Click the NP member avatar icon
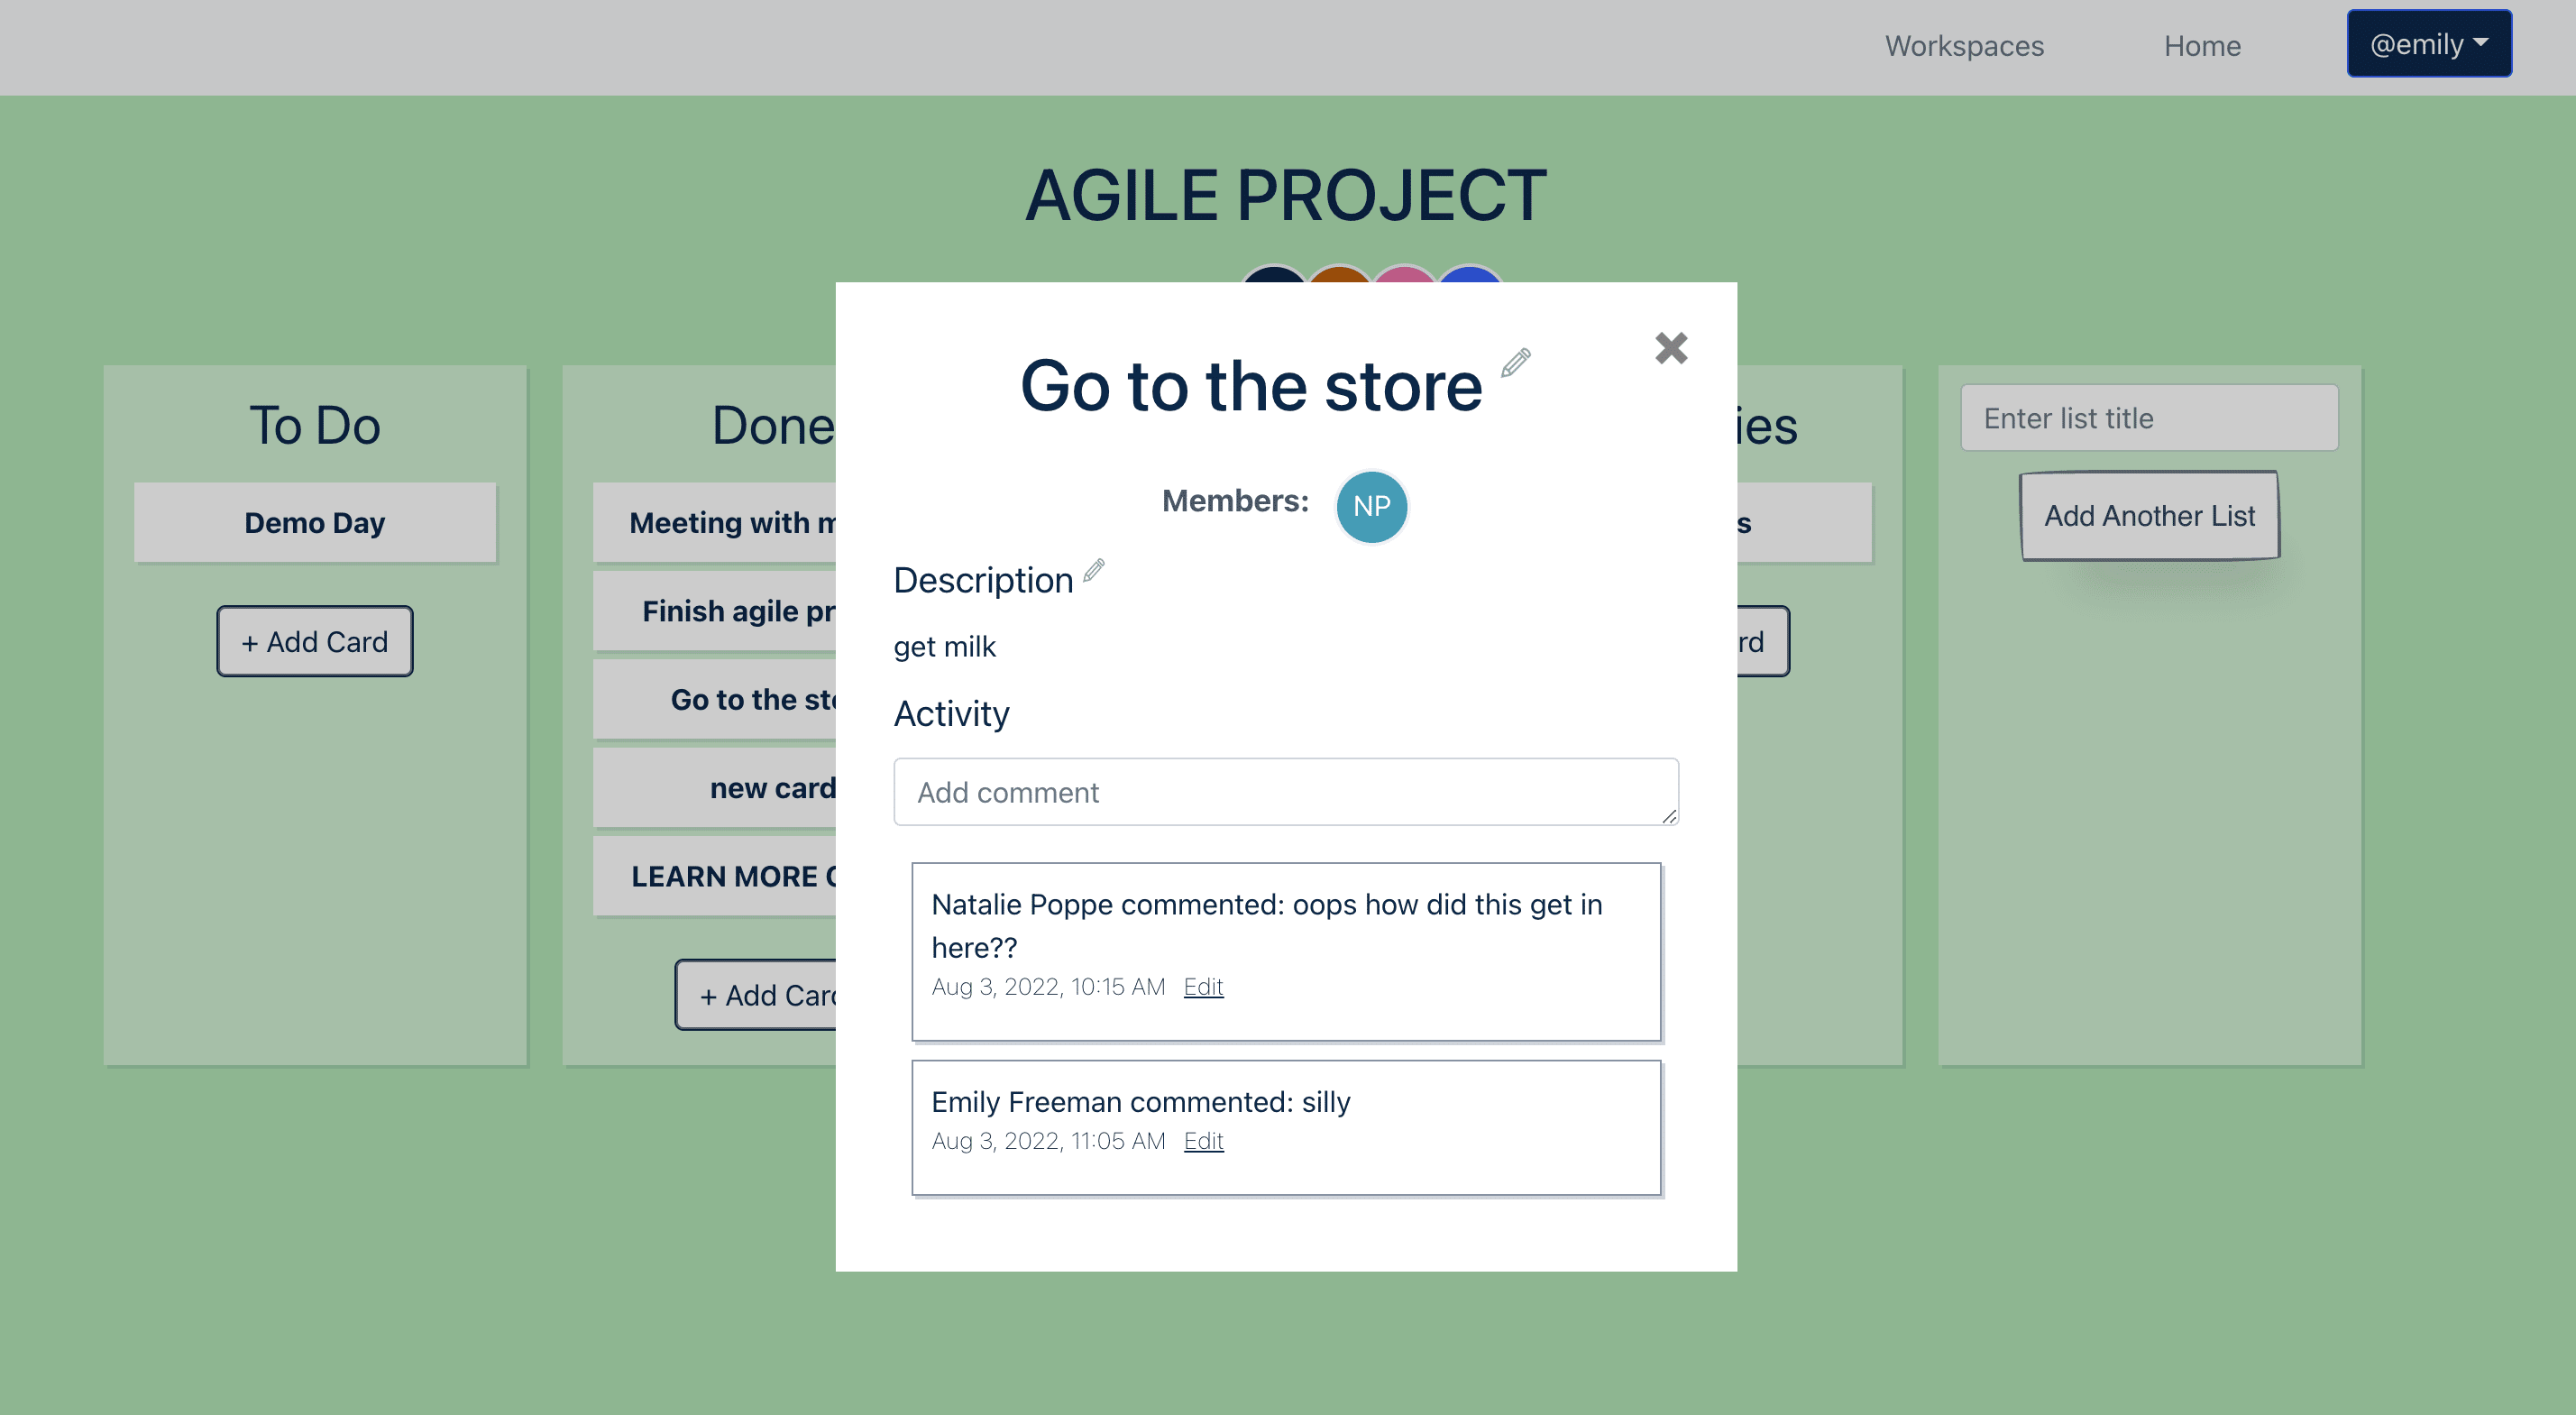2576x1415 pixels. [1372, 505]
